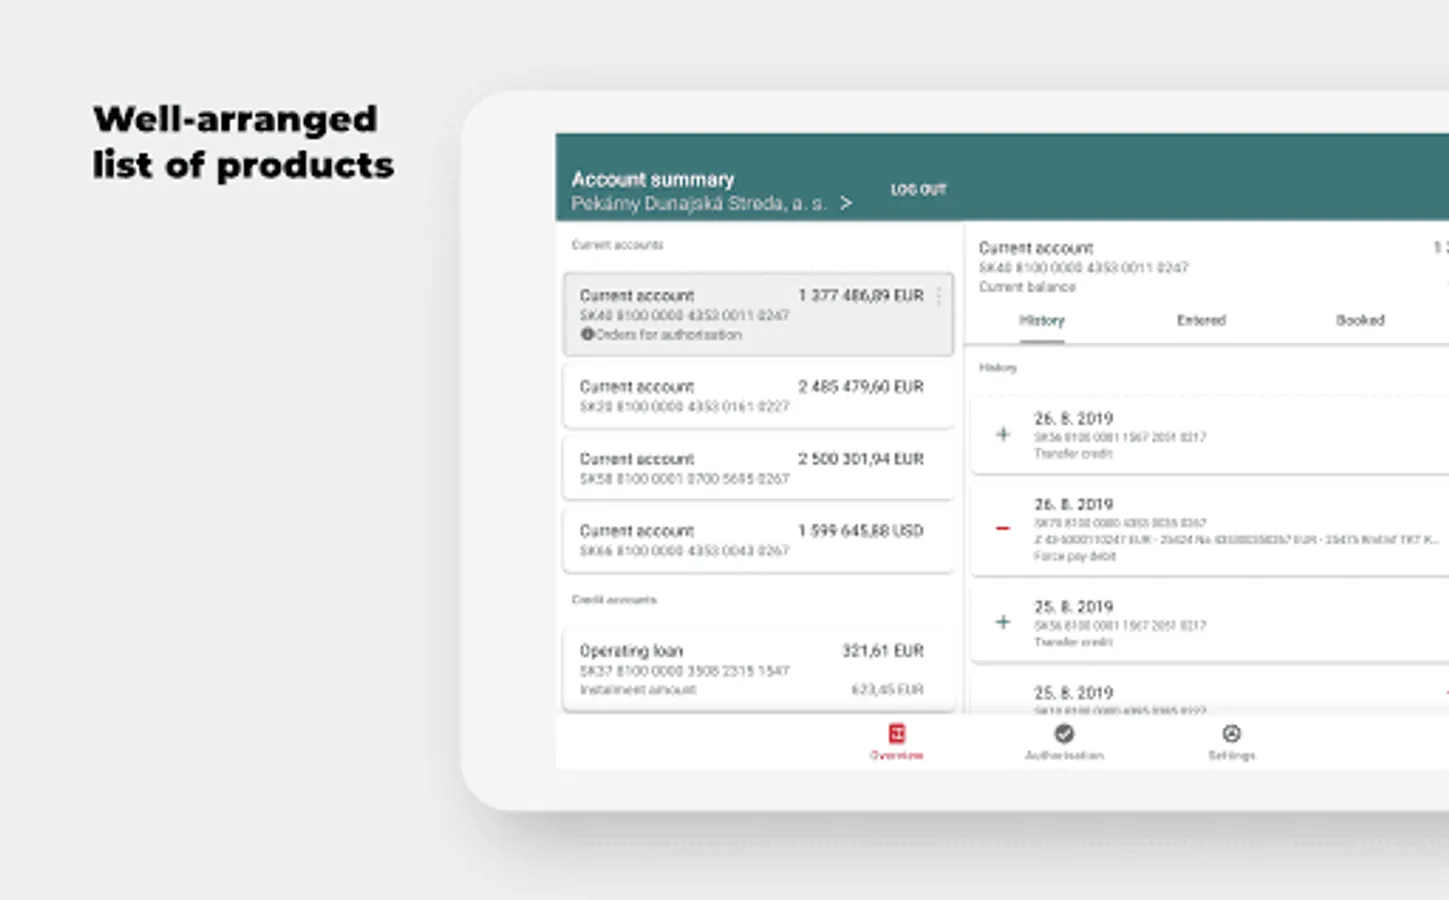Click the "Current balance" label in the detail panel
This screenshot has height=900, width=1449.
pos(1027,287)
